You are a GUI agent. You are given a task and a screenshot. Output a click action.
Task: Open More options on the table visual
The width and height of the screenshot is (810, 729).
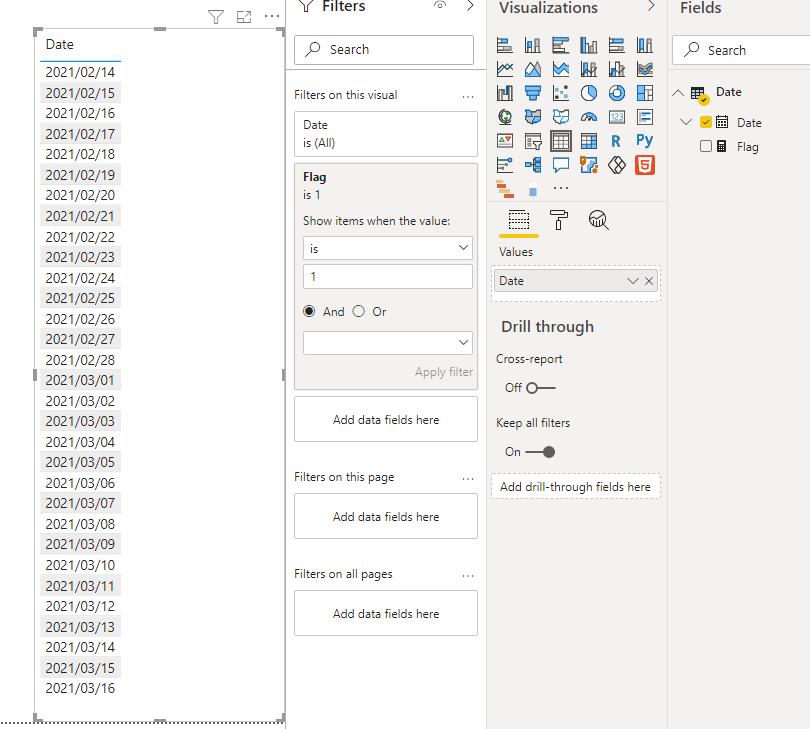click(272, 17)
